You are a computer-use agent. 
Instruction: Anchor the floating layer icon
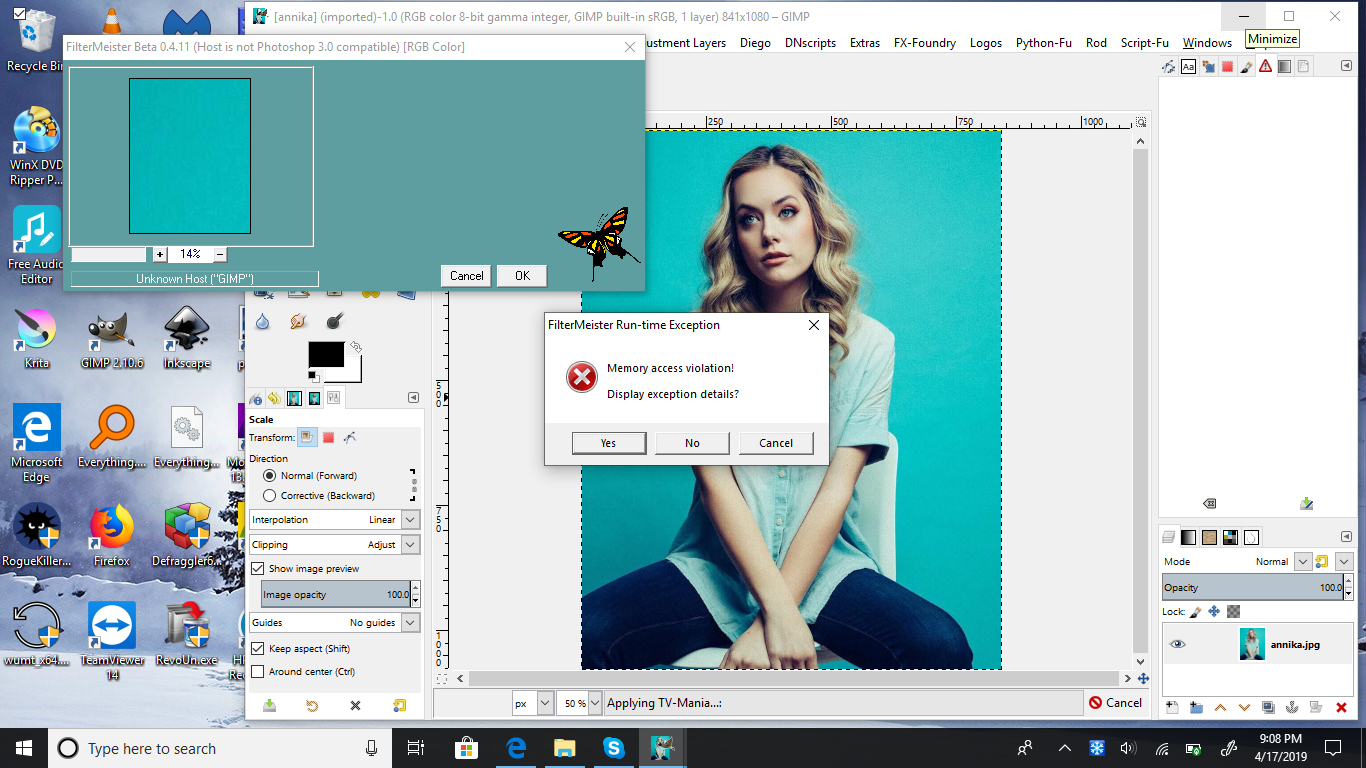point(1291,707)
